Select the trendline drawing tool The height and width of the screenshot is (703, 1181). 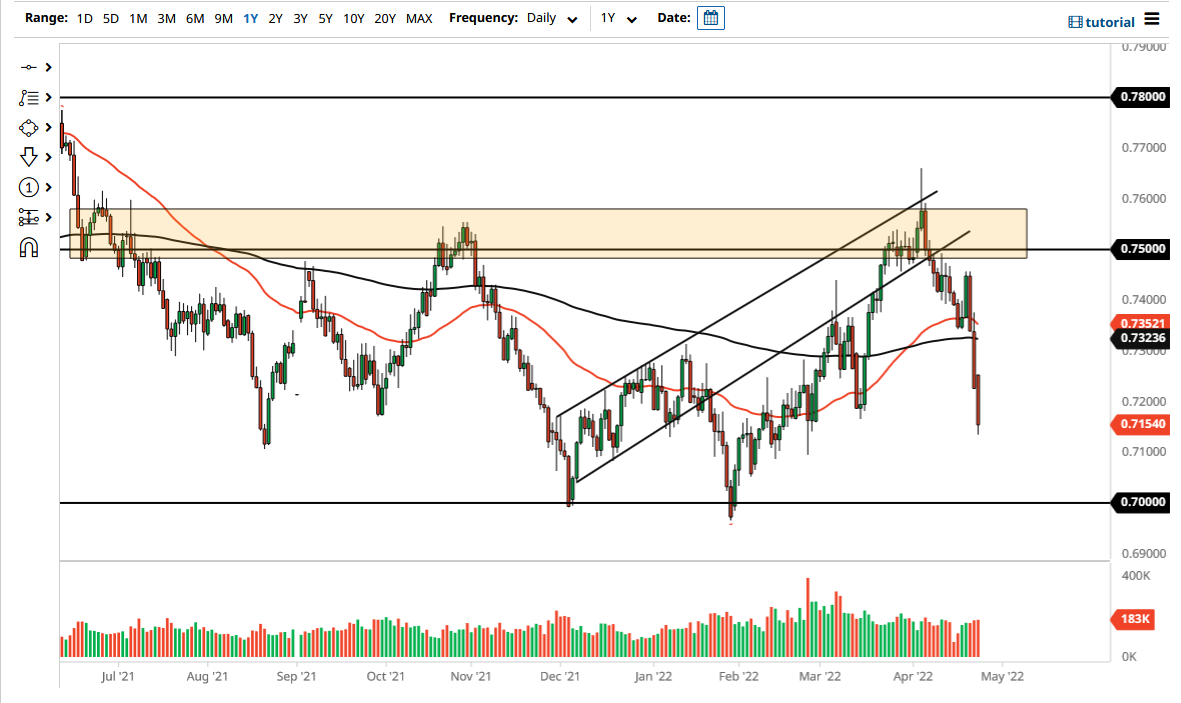[28, 67]
